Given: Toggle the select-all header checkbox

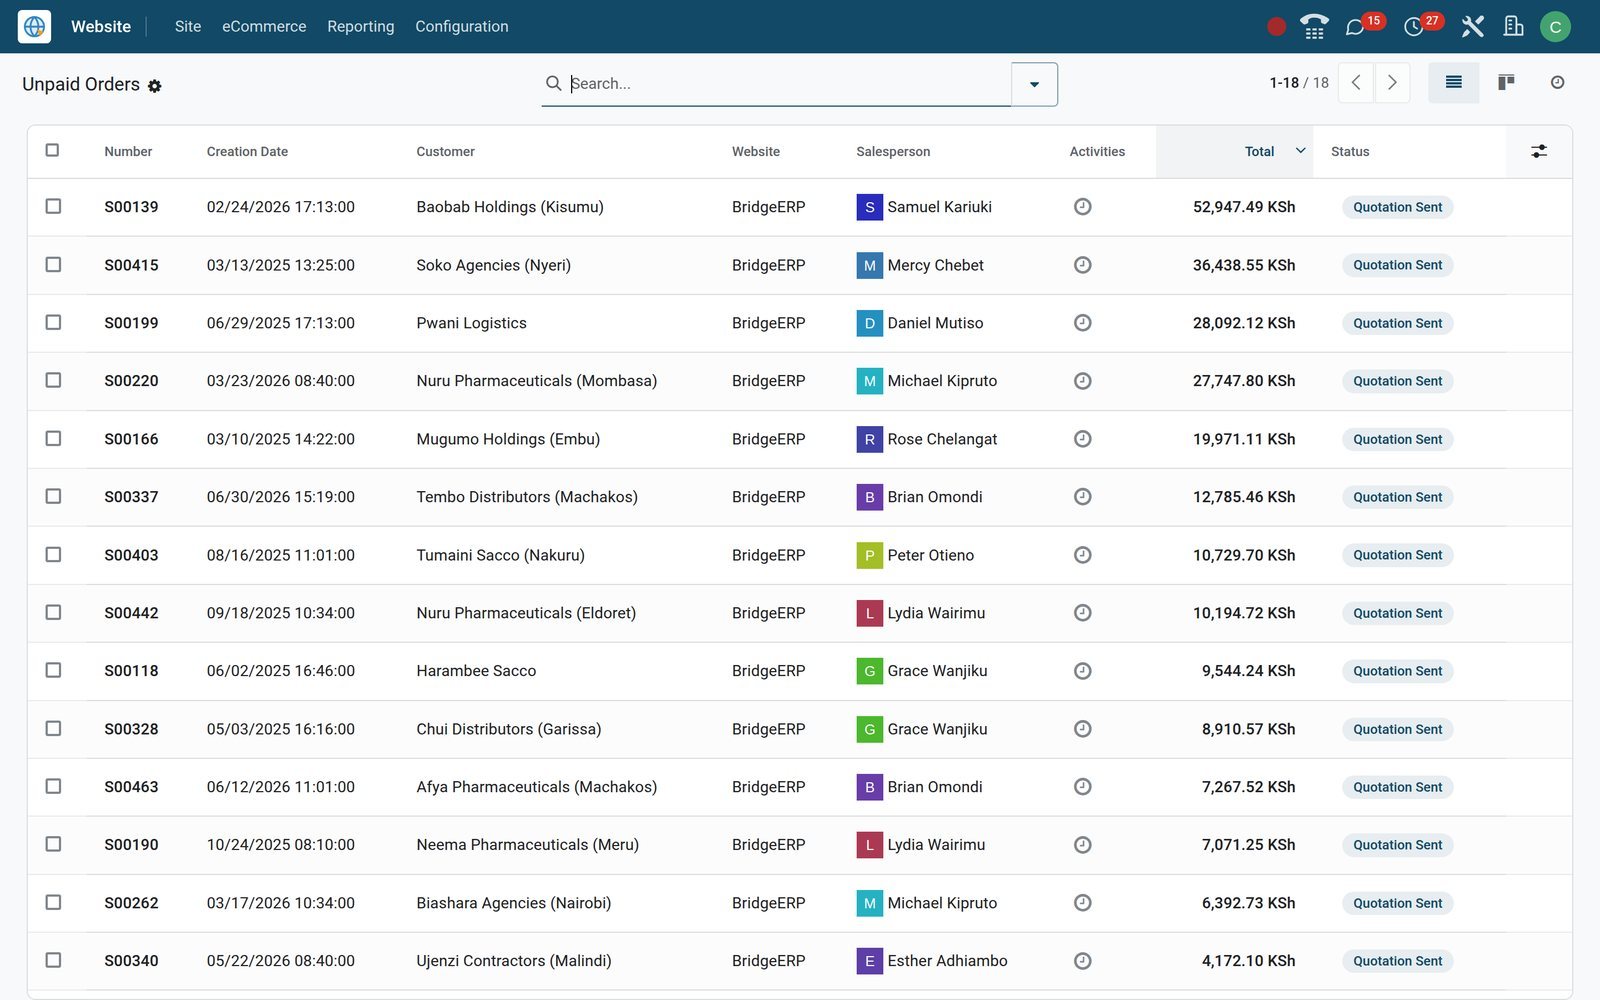Looking at the screenshot, I should (52, 150).
